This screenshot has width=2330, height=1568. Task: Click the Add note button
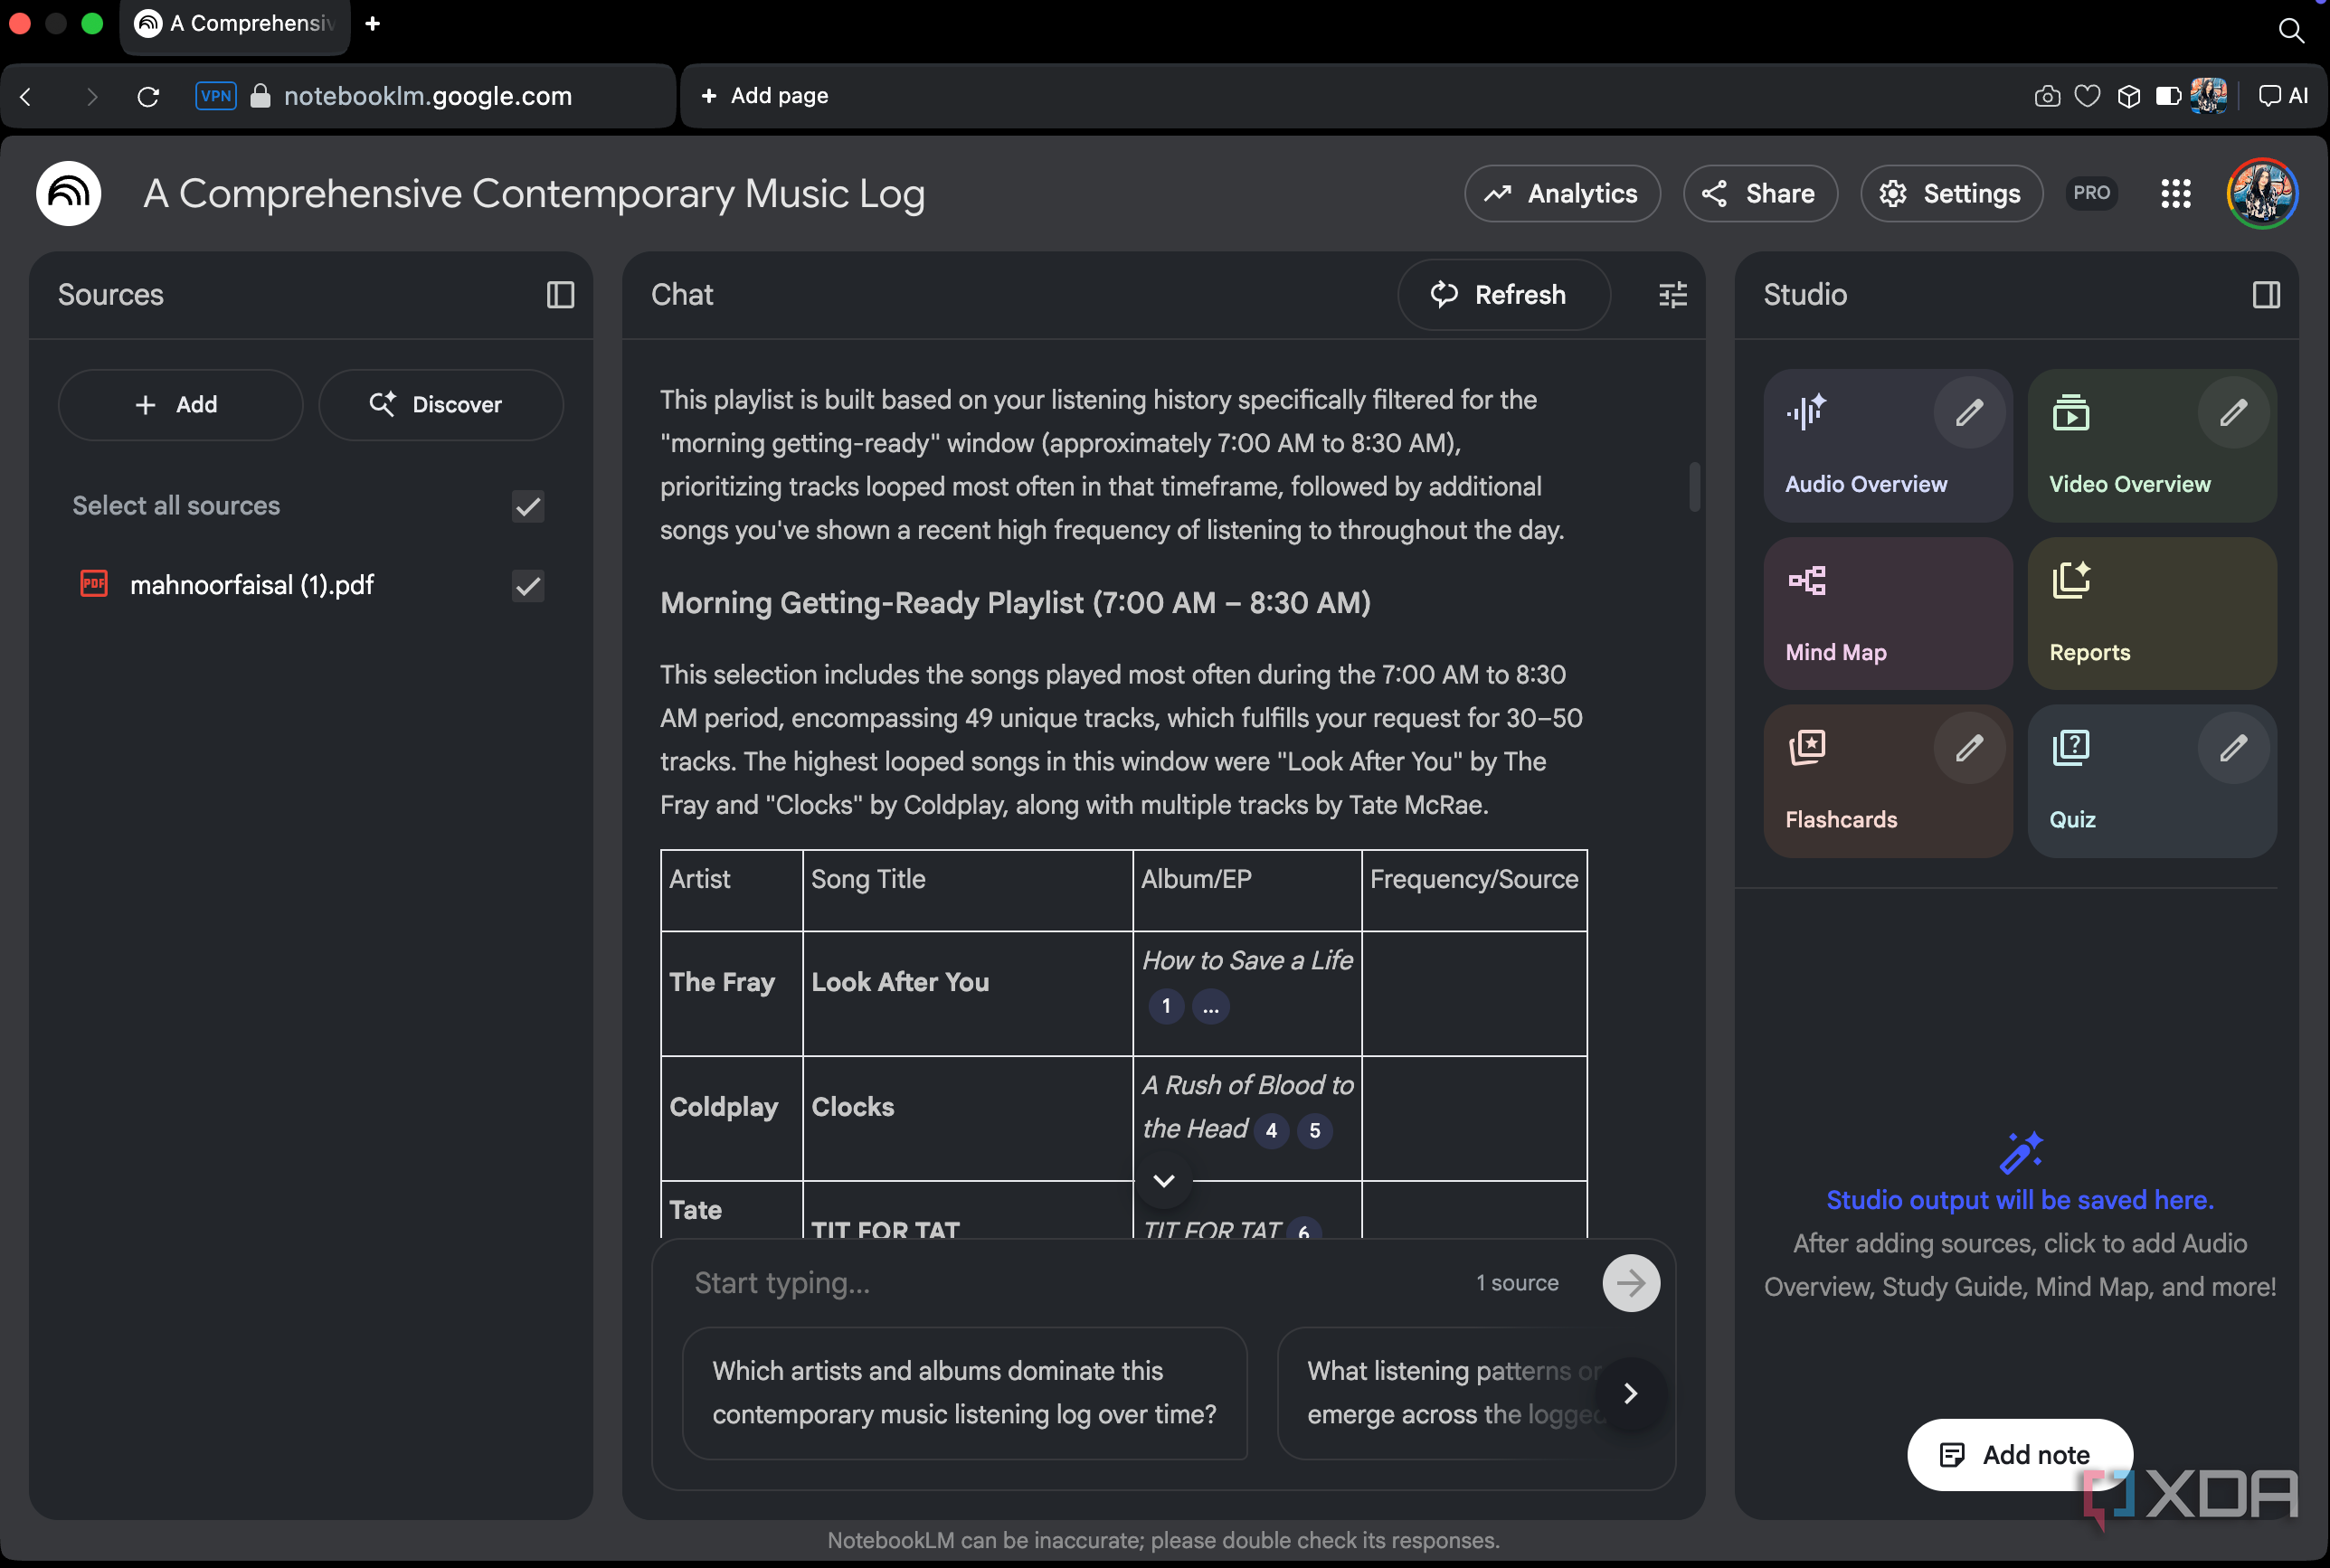[x=2019, y=1454]
